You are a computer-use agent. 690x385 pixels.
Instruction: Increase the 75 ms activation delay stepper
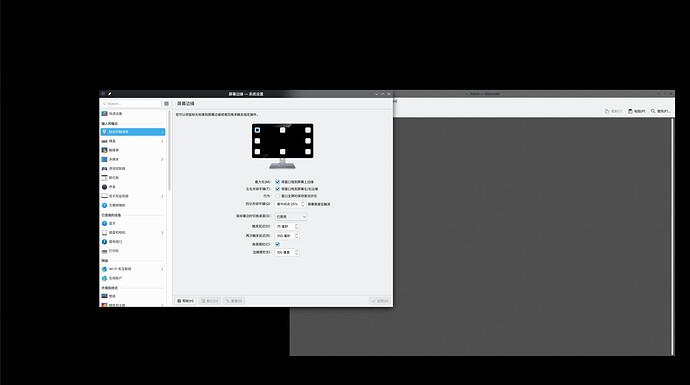pos(296,225)
